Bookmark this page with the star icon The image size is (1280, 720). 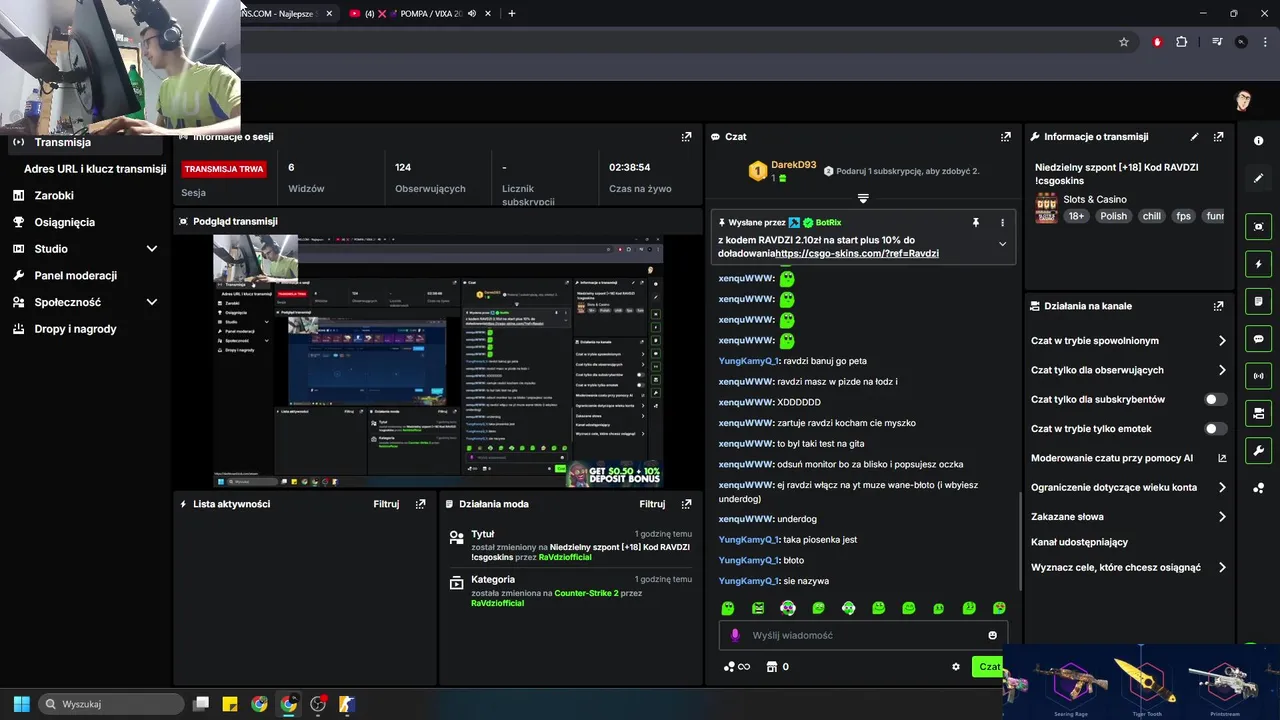[x=1124, y=42]
